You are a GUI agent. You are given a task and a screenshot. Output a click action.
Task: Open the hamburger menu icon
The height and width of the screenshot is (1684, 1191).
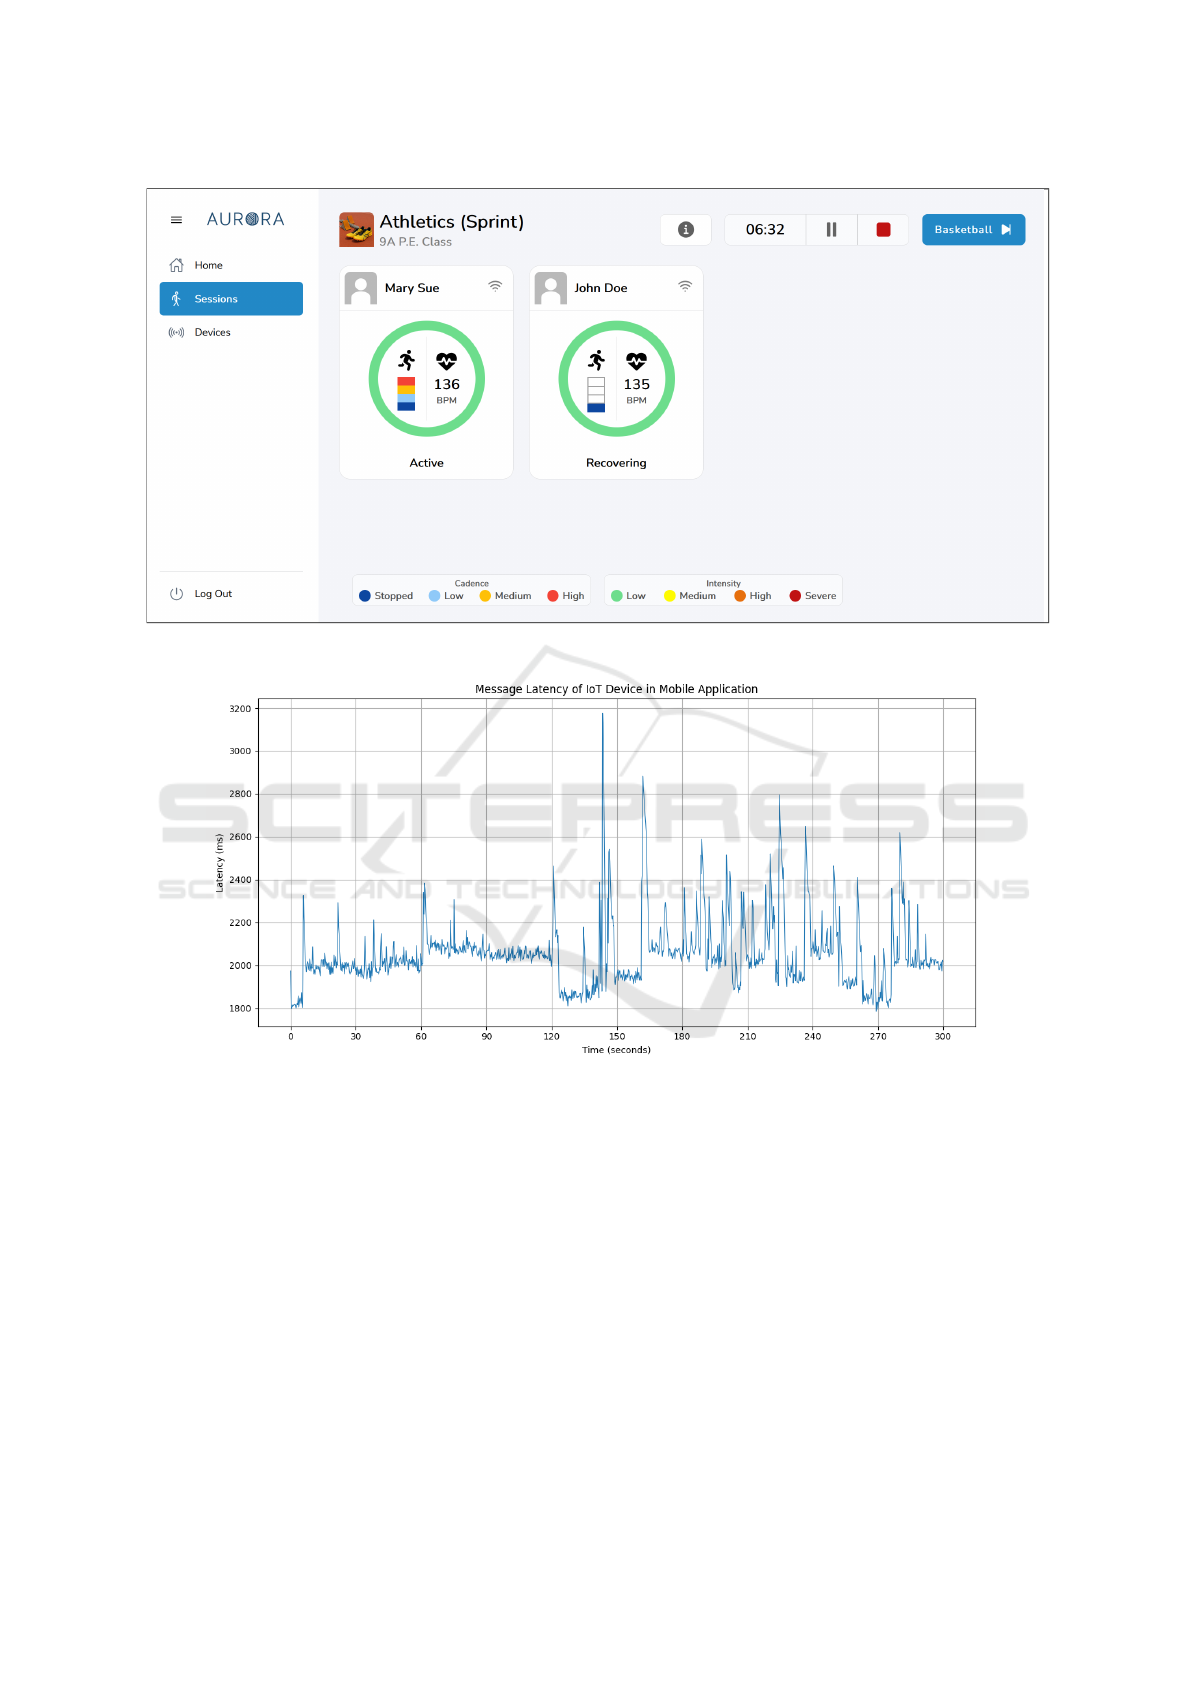[x=176, y=220]
